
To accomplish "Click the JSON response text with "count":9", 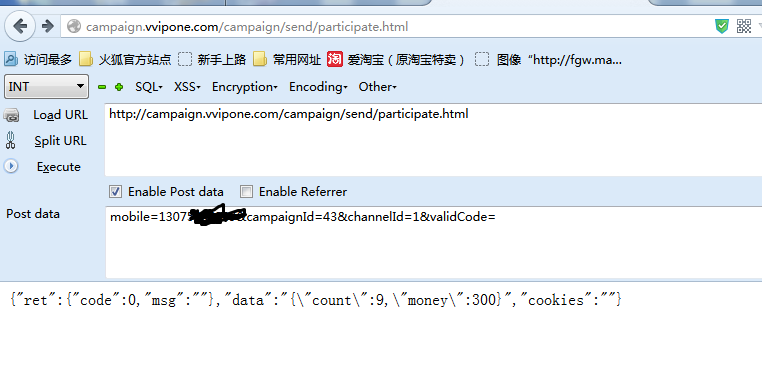I will tap(315, 300).
